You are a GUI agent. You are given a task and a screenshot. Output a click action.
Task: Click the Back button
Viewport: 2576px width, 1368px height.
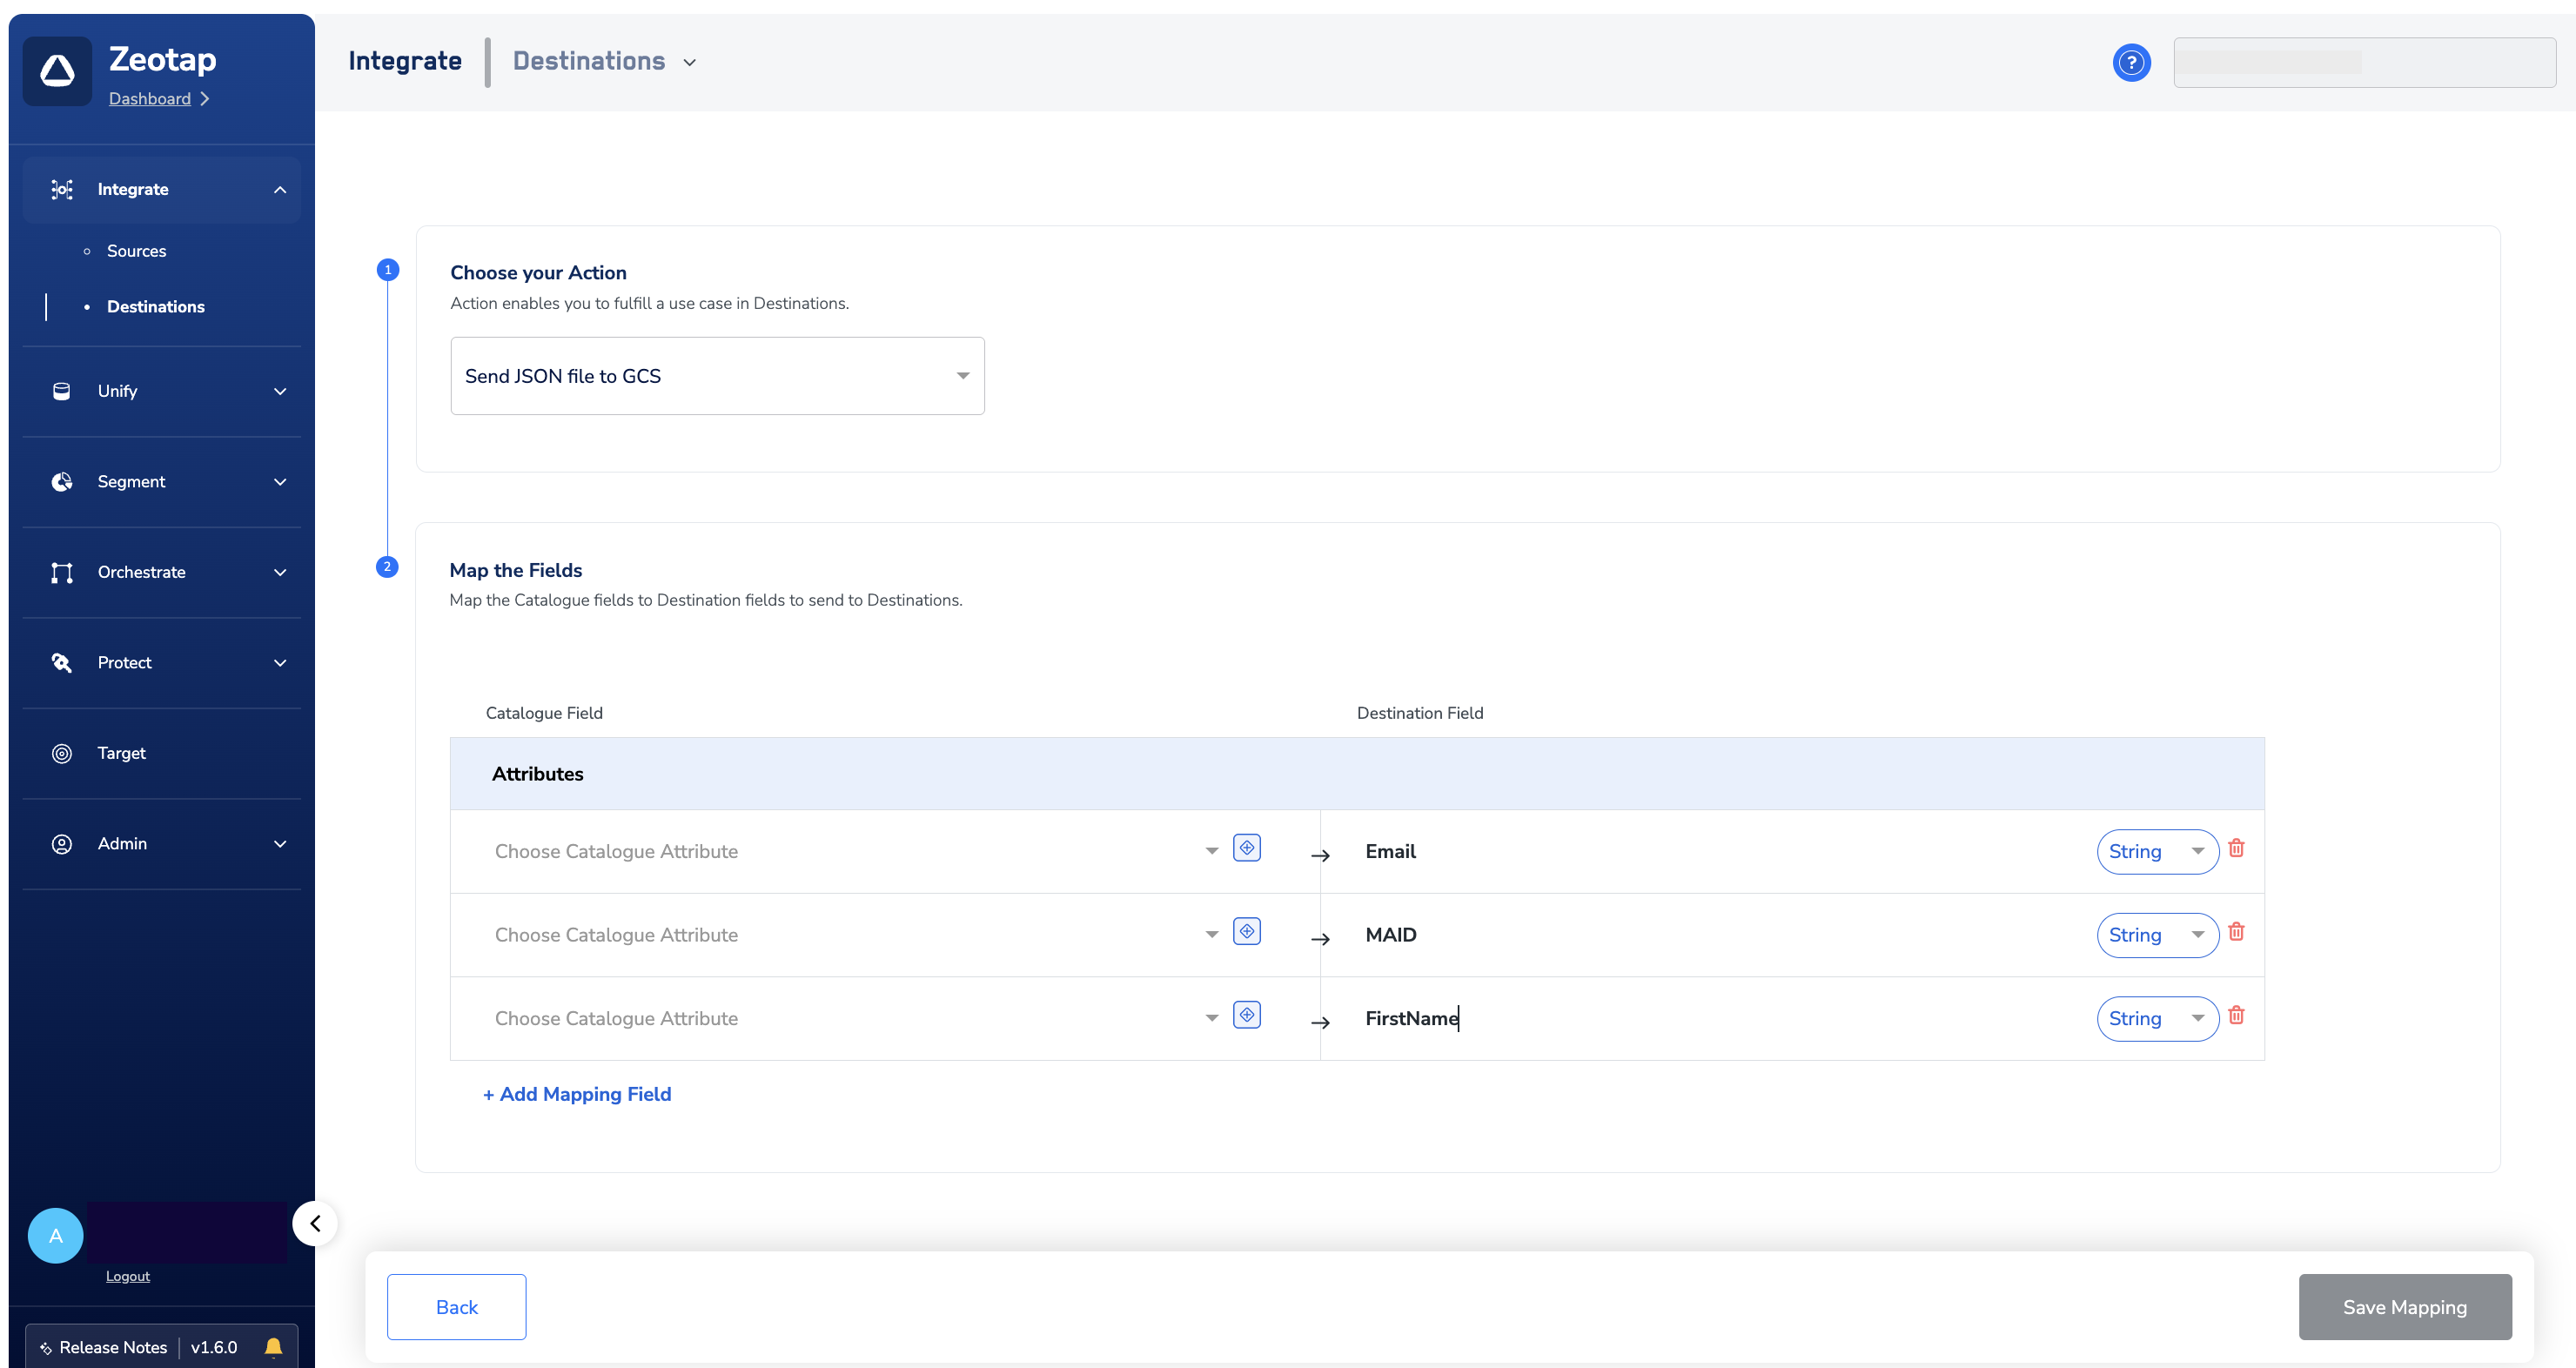click(456, 1307)
